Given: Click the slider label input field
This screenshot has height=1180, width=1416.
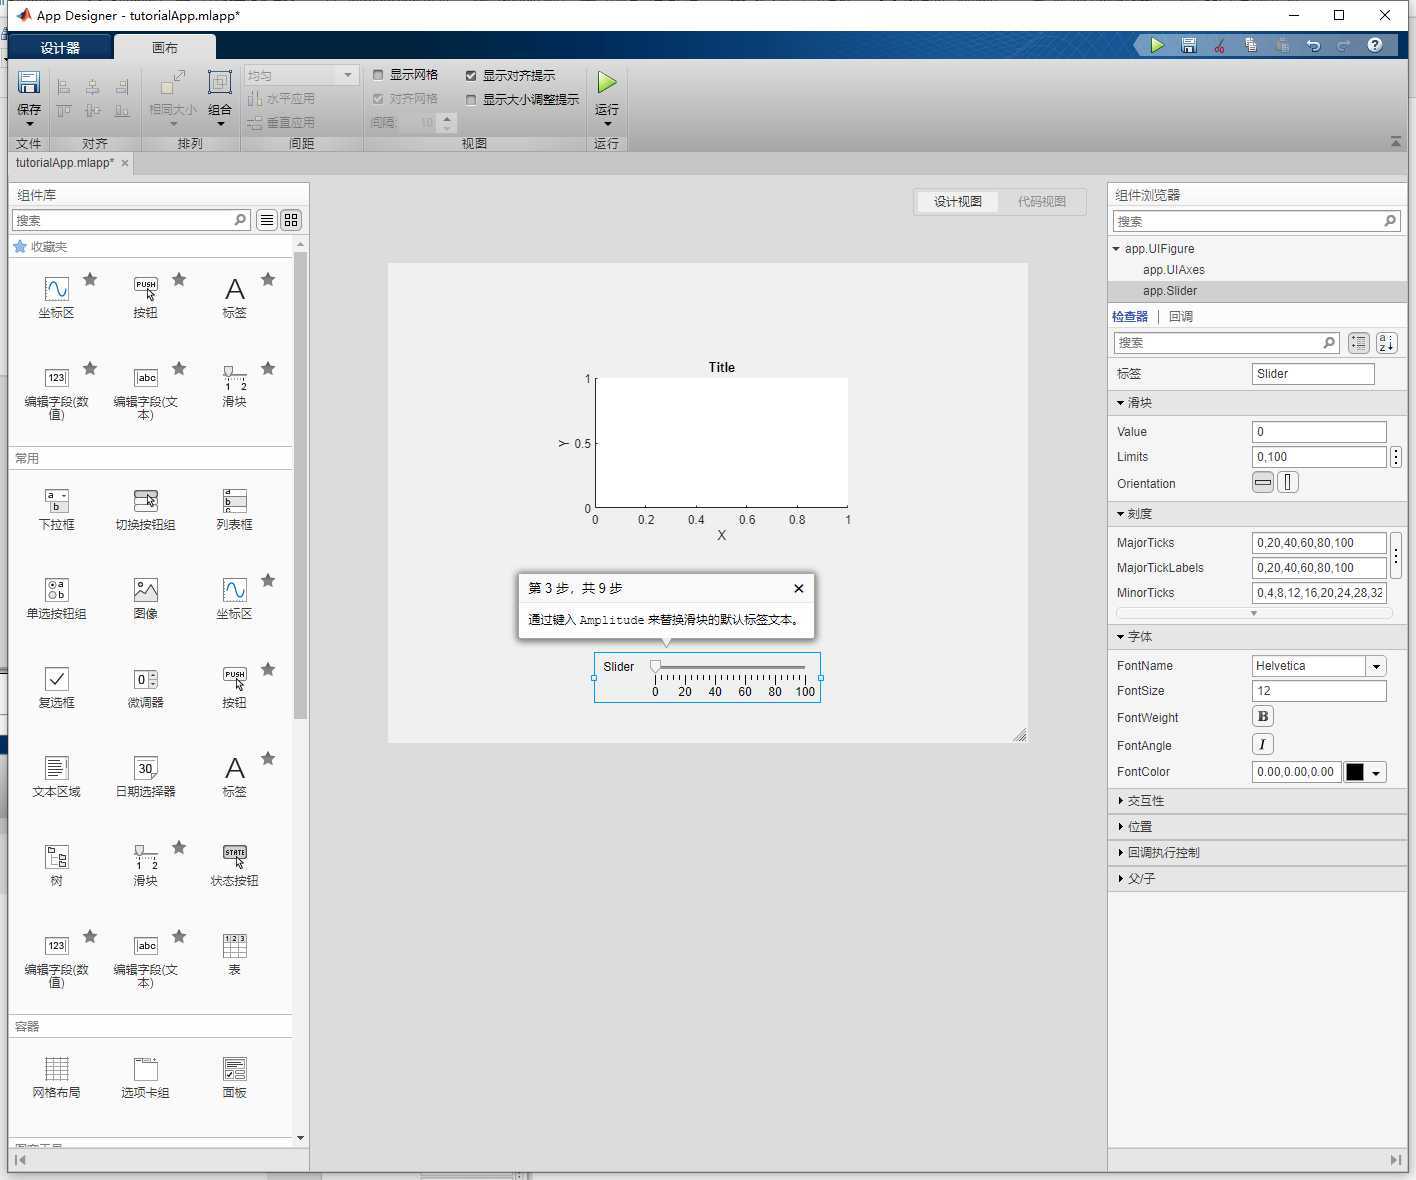Looking at the screenshot, I should pos(1312,374).
